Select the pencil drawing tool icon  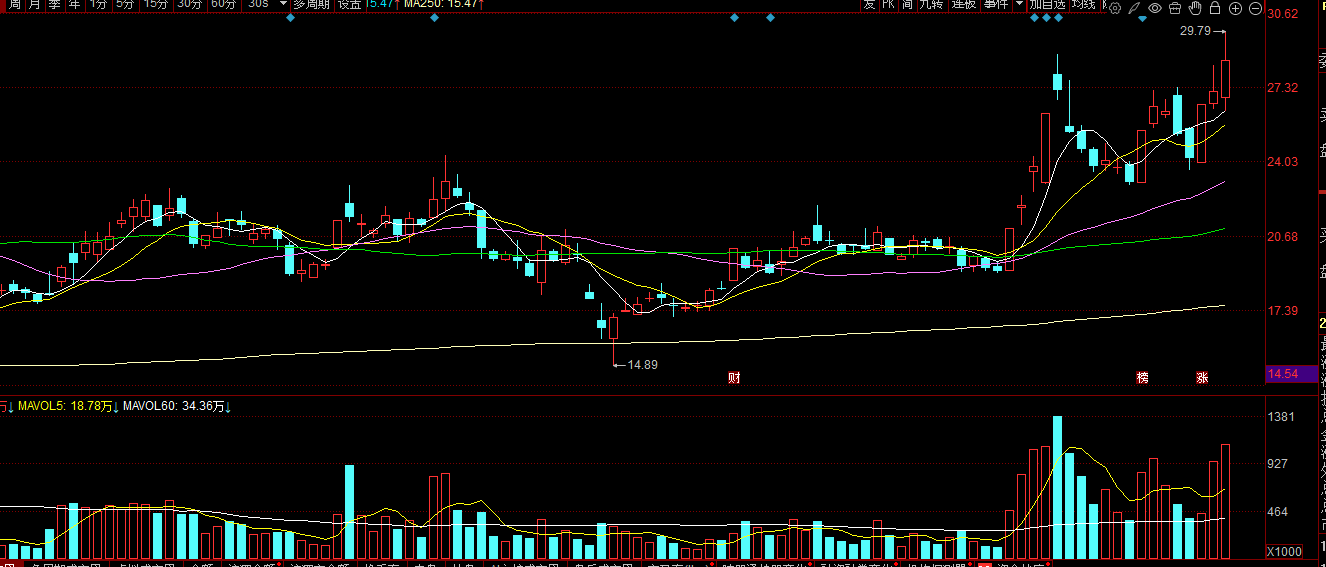point(1134,8)
